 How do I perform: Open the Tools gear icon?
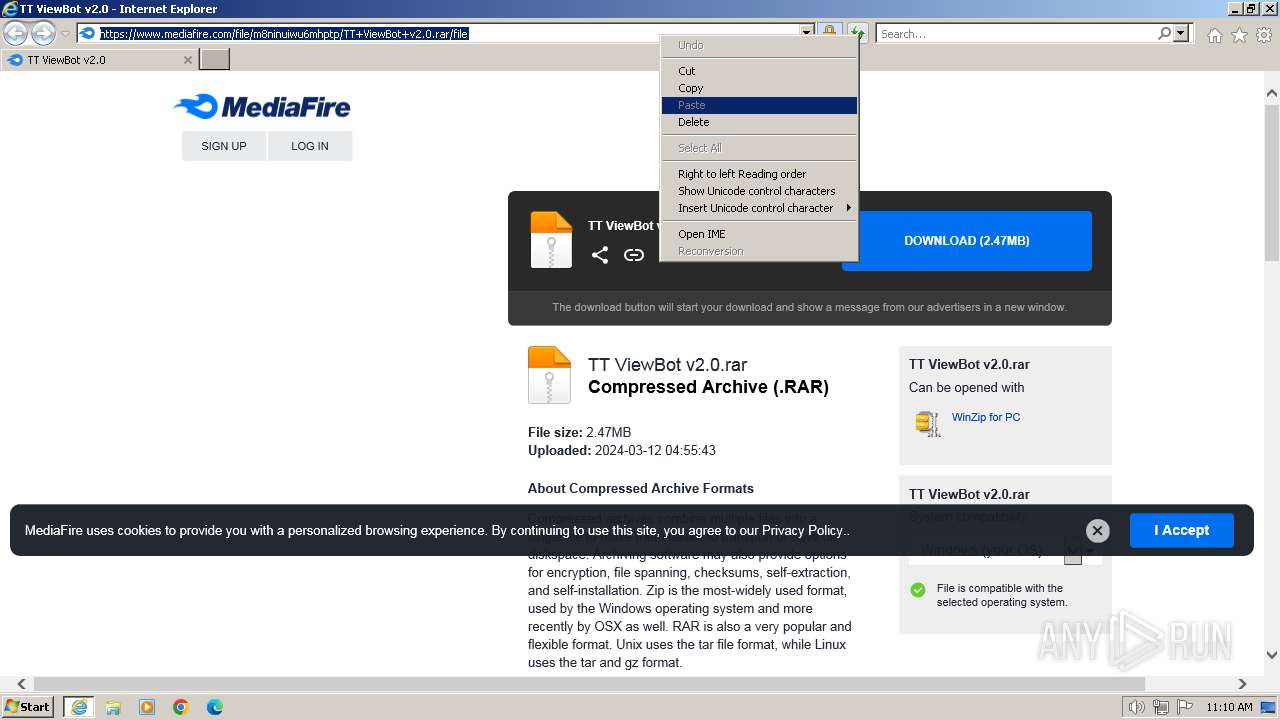click(1264, 35)
